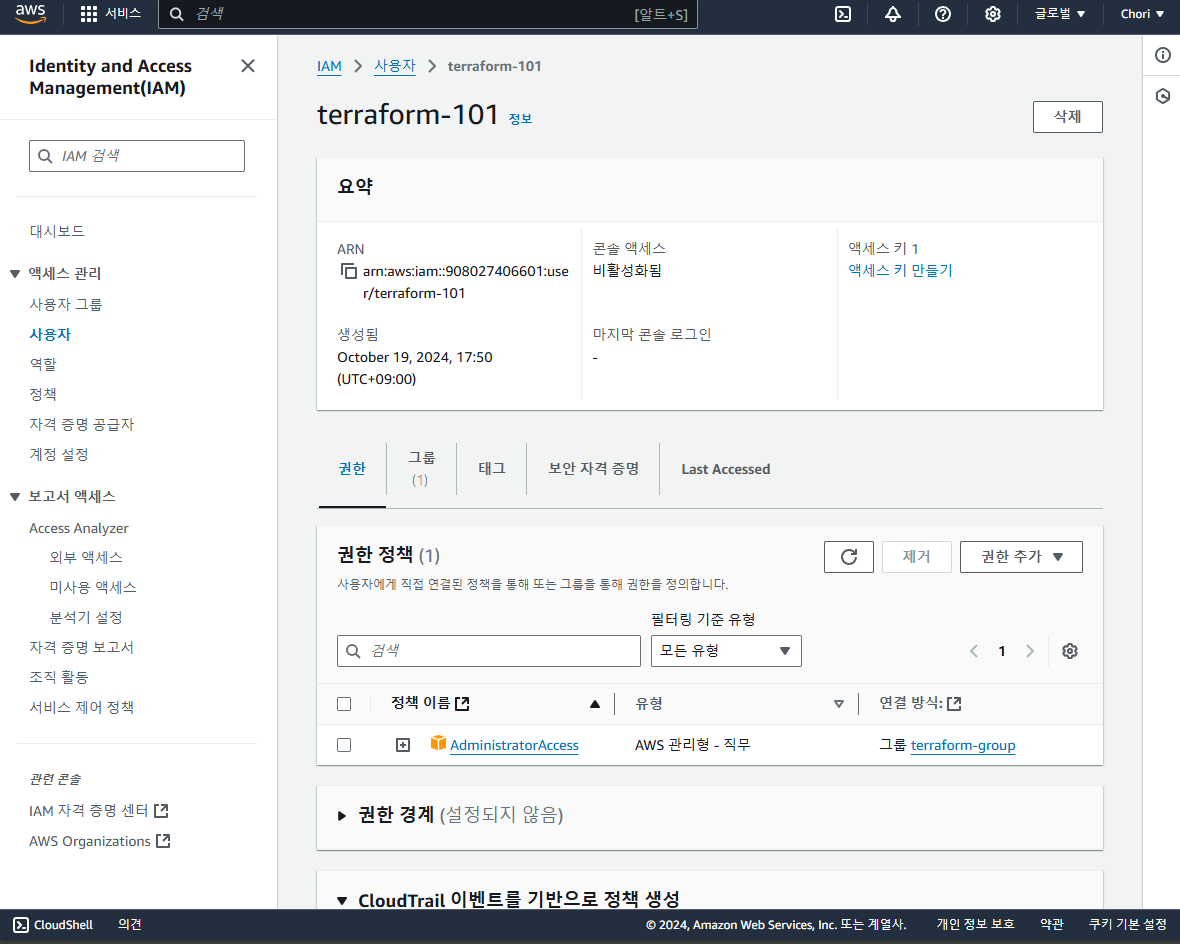Open the help question mark icon
Image resolution: width=1180 pixels, height=944 pixels.
click(x=942, y=14)
